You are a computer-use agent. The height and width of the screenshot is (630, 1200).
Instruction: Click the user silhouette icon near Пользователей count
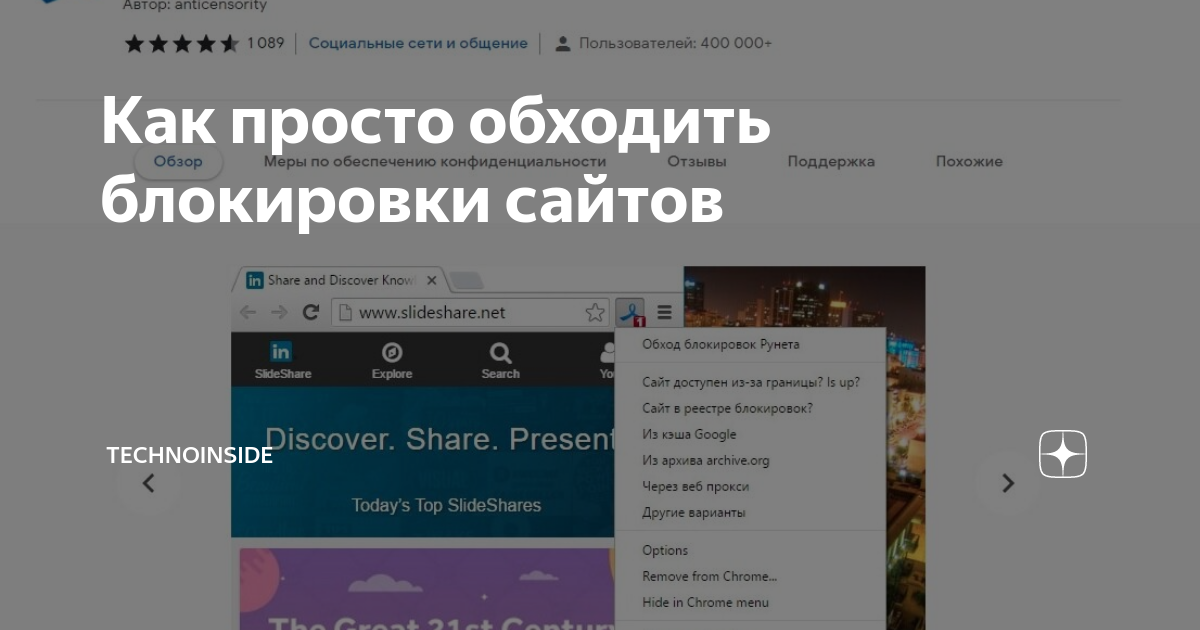pos(563,43)
